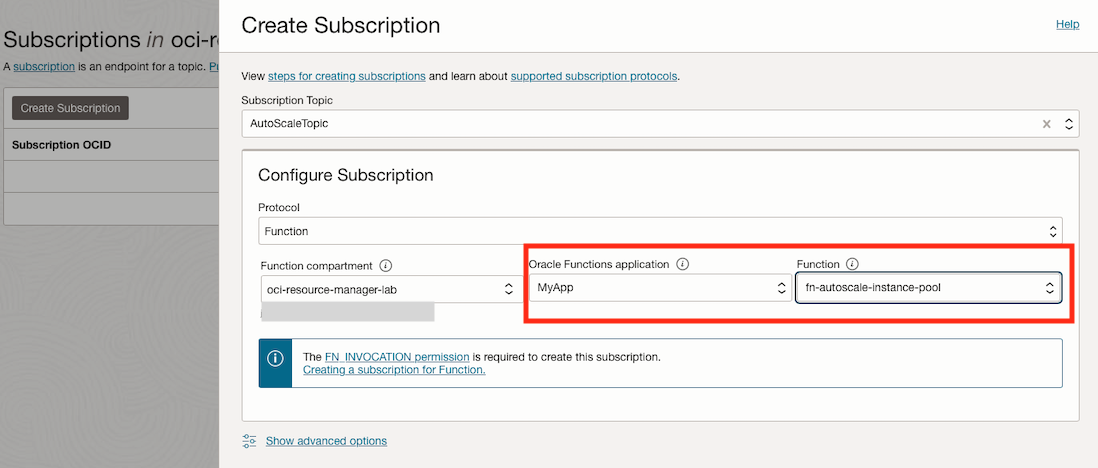Open the Protocol dropdown showing Function

coord(660,230)
